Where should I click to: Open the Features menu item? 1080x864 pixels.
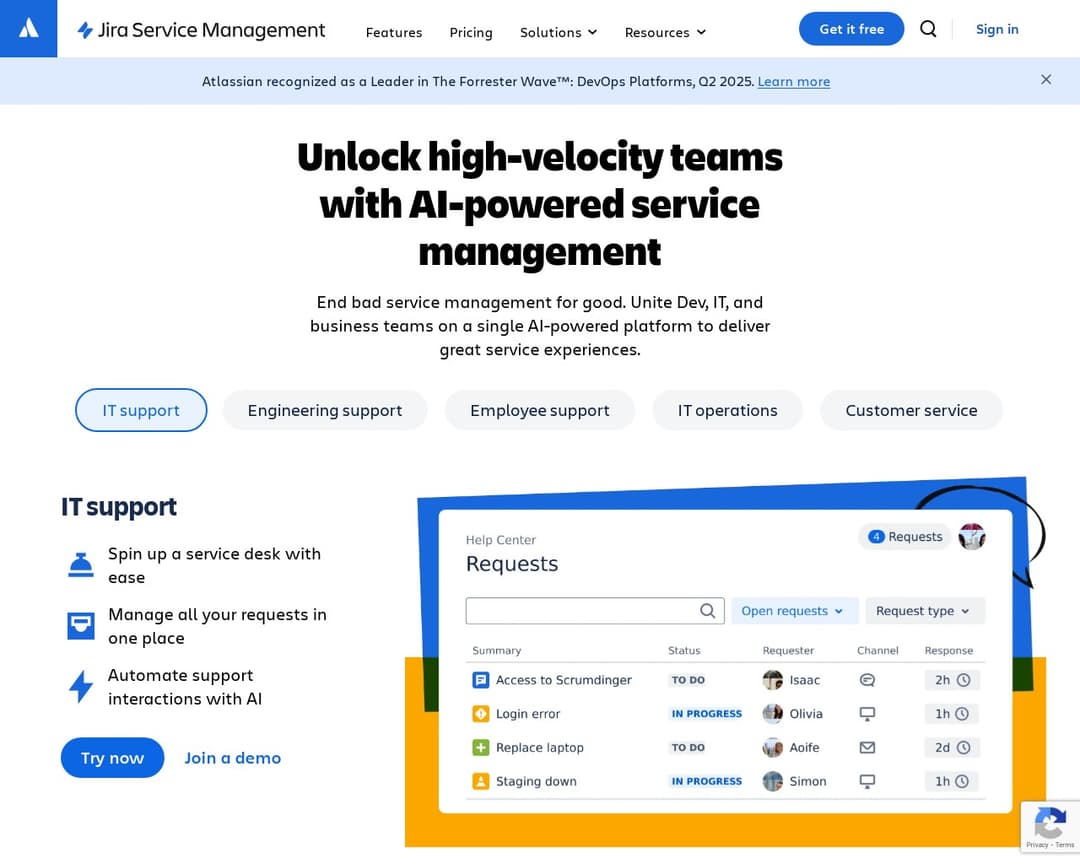(x=394, y=32)
